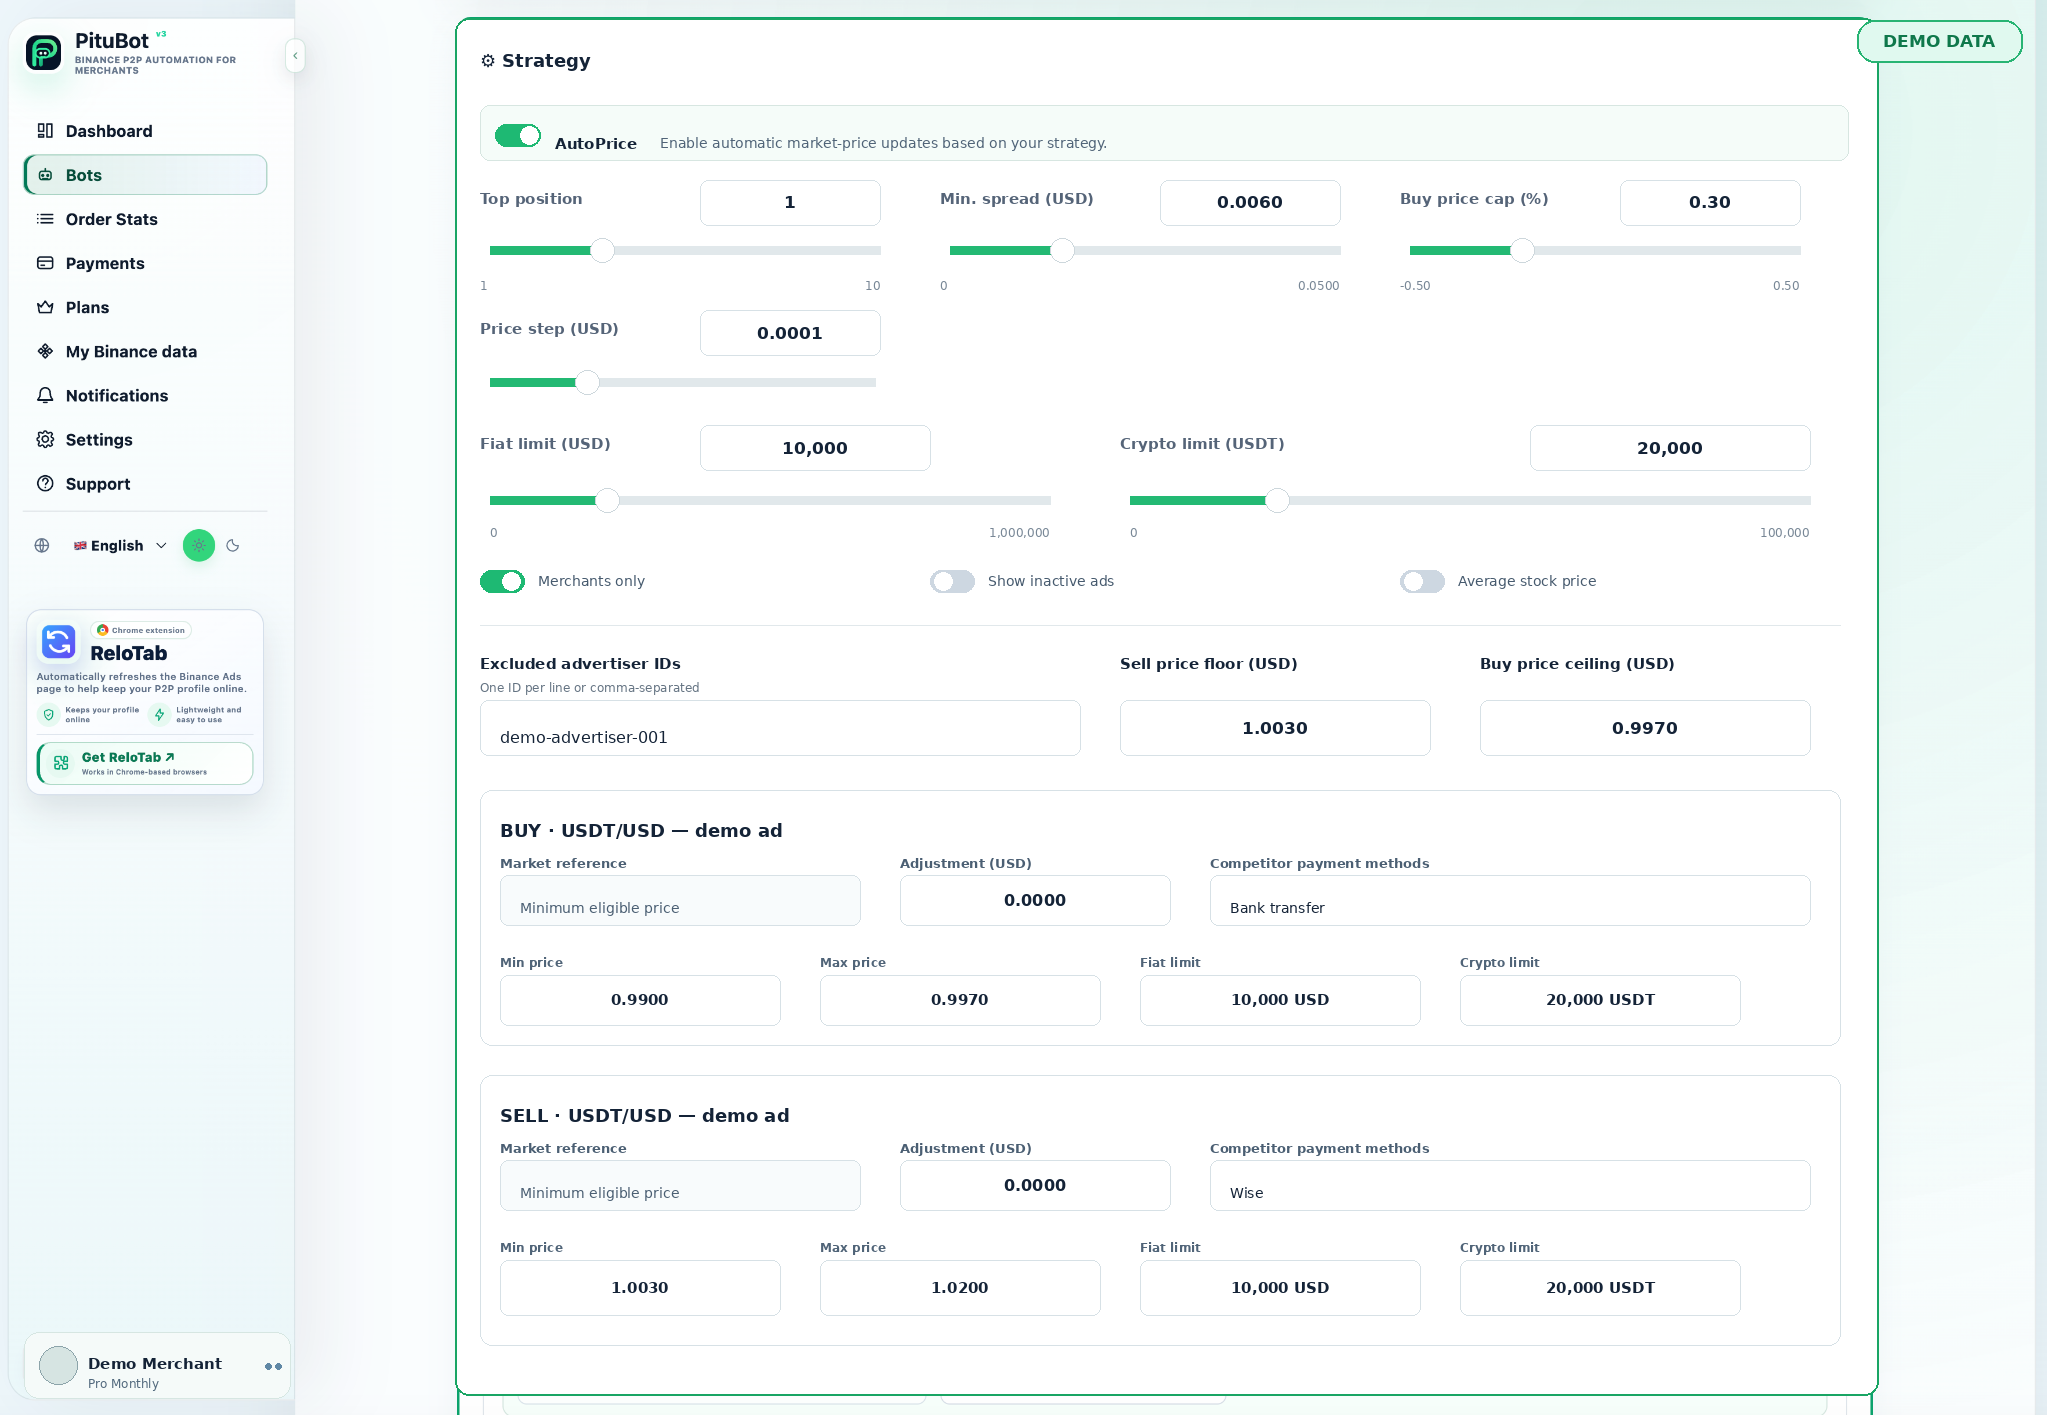The height and width of the screenshot is (1415, 2047).
Task: Click the Price step value field
Action: 790,333
